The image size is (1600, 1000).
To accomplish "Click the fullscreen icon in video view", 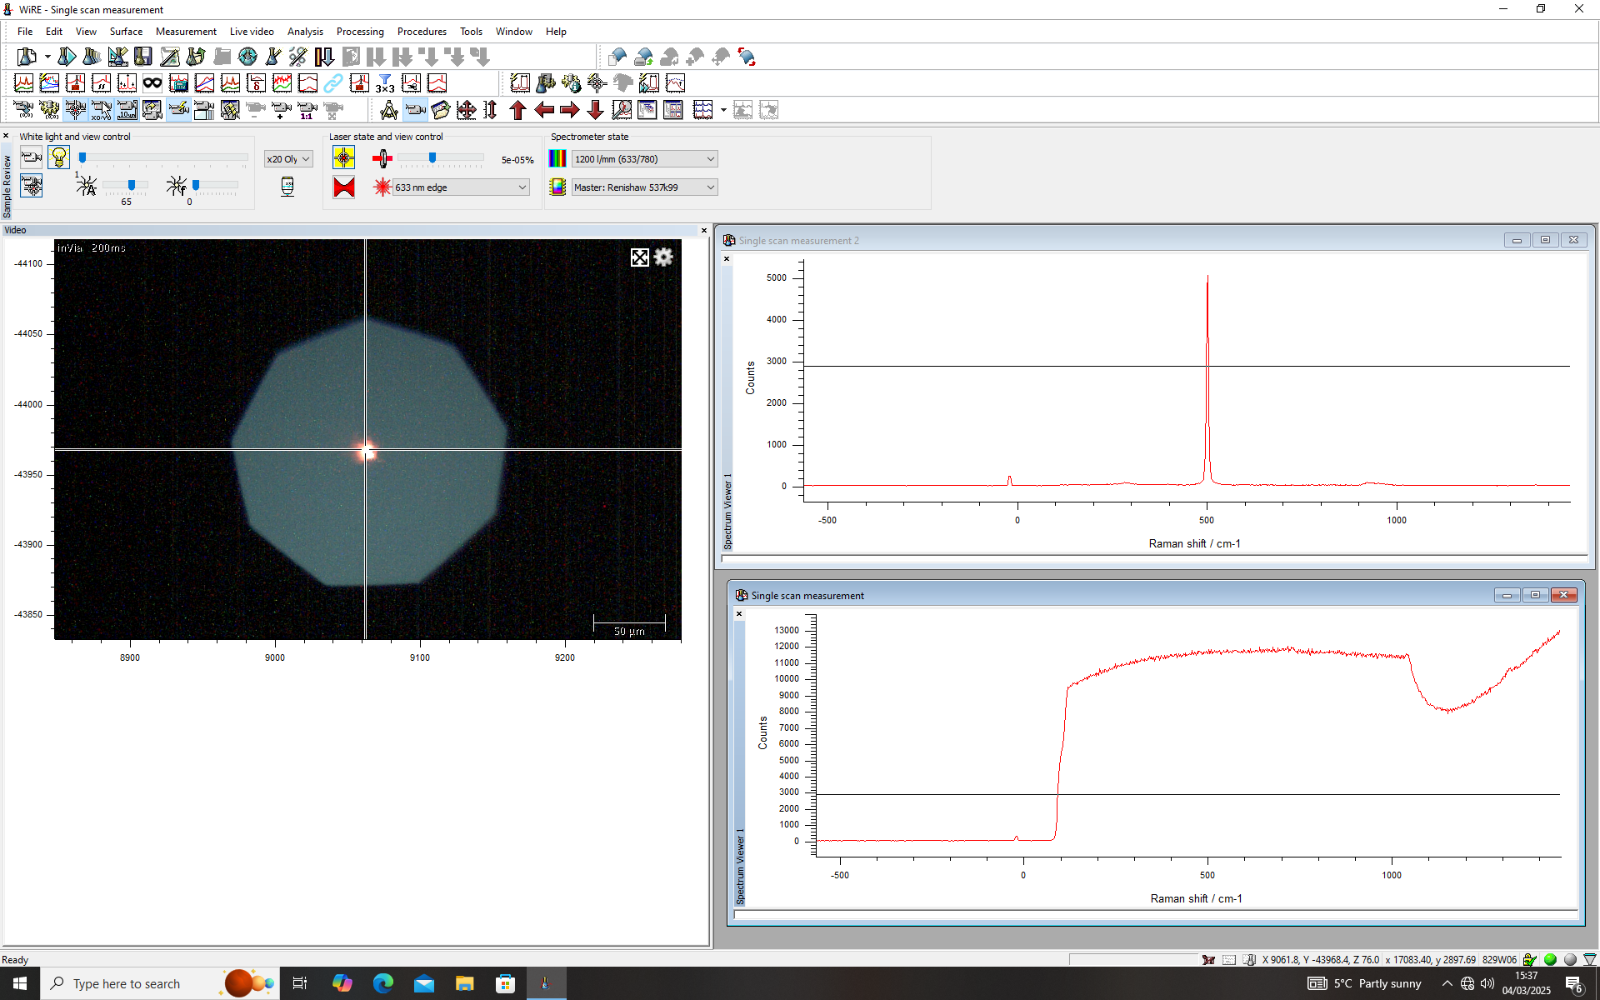I will point(640,257).
